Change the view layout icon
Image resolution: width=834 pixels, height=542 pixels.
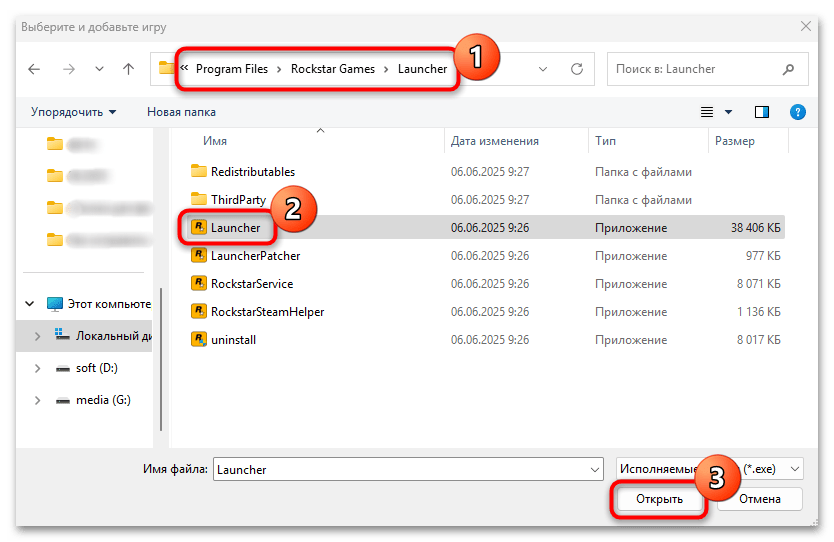[706, 112]
